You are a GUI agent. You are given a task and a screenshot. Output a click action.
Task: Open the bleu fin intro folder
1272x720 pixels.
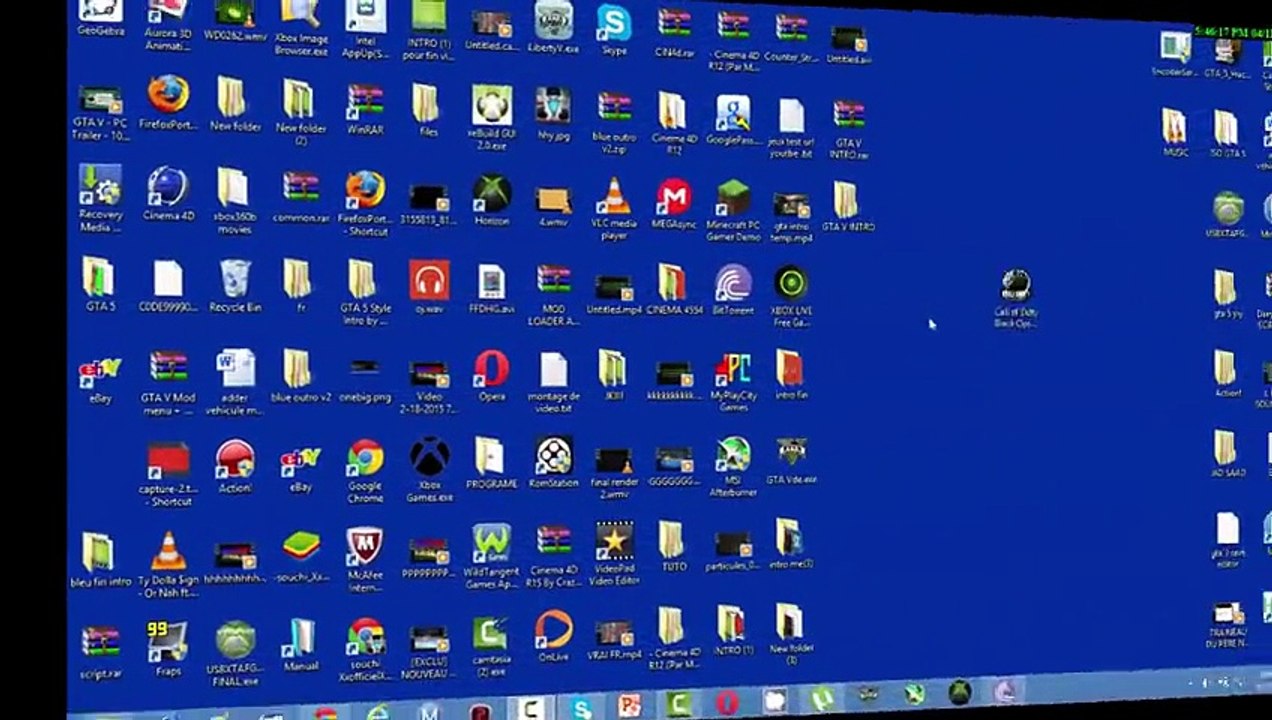pos(100,559)
